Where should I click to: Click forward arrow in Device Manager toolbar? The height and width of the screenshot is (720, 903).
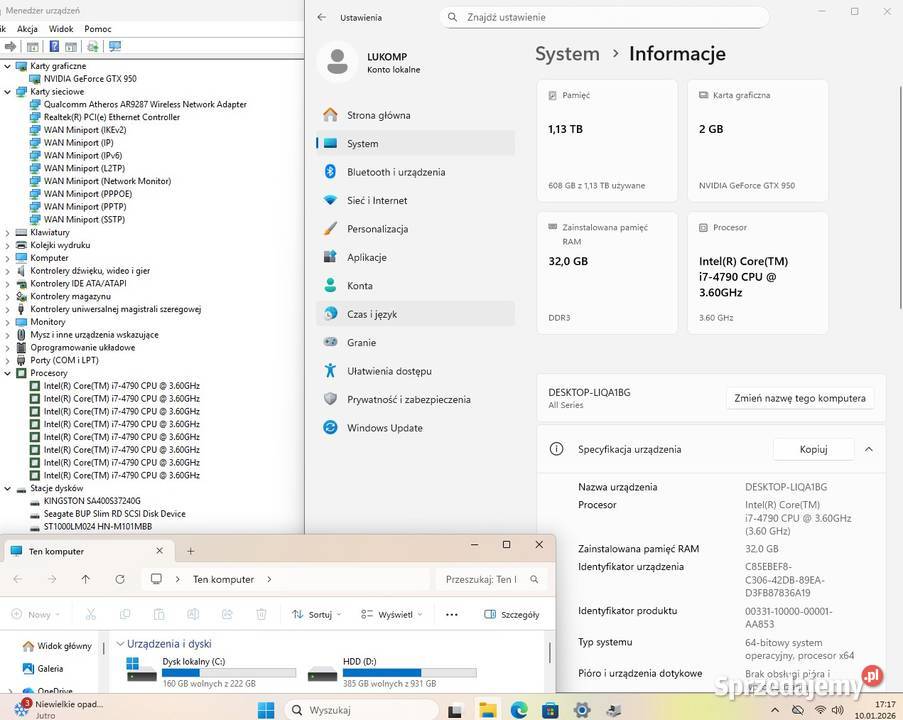click(10, 47)
